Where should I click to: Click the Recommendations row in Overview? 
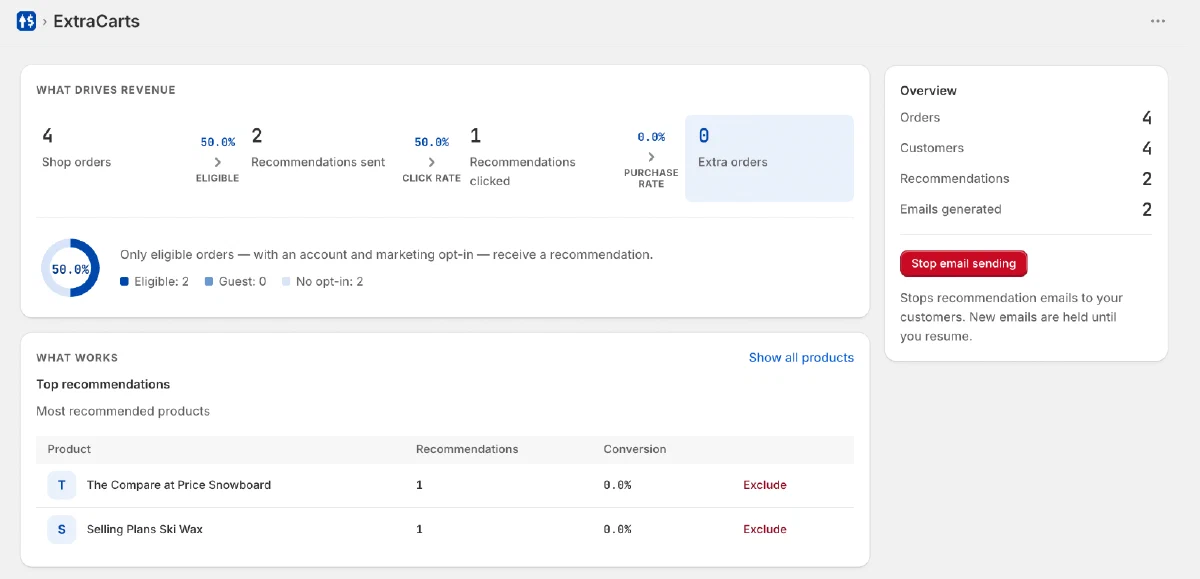click(1026, 179)
